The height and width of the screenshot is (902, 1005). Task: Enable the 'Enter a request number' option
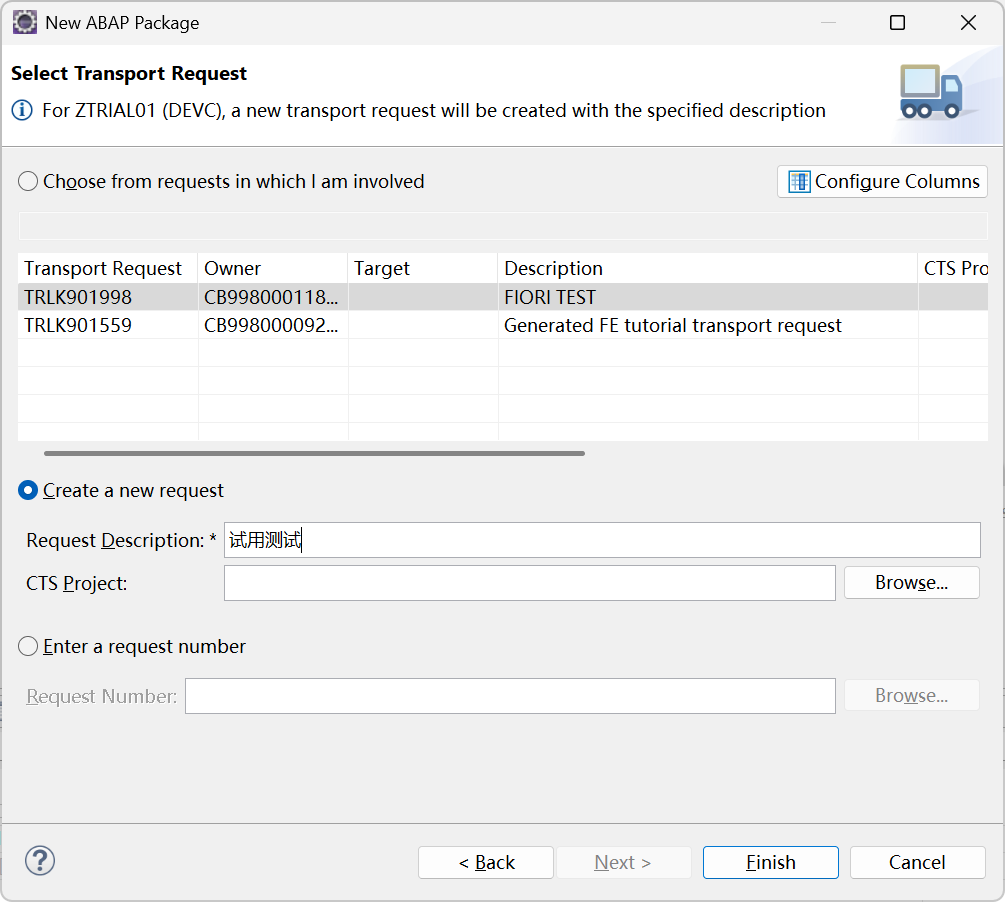pos(28,646)
